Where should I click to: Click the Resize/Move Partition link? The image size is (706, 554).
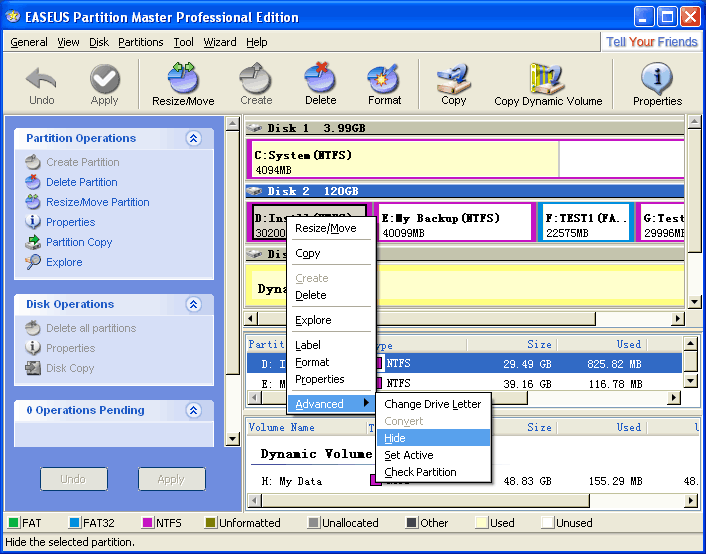(x=98, y=202)
